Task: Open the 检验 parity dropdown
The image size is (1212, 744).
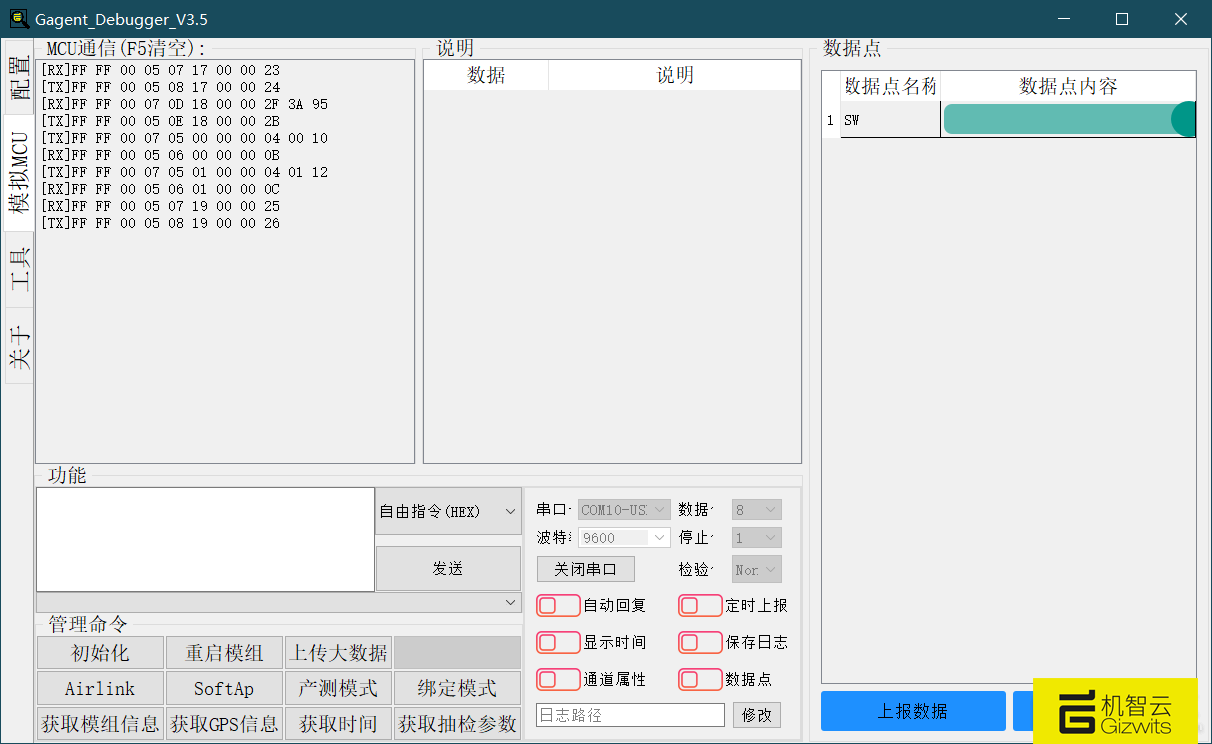Action: [x=756, y=569]
